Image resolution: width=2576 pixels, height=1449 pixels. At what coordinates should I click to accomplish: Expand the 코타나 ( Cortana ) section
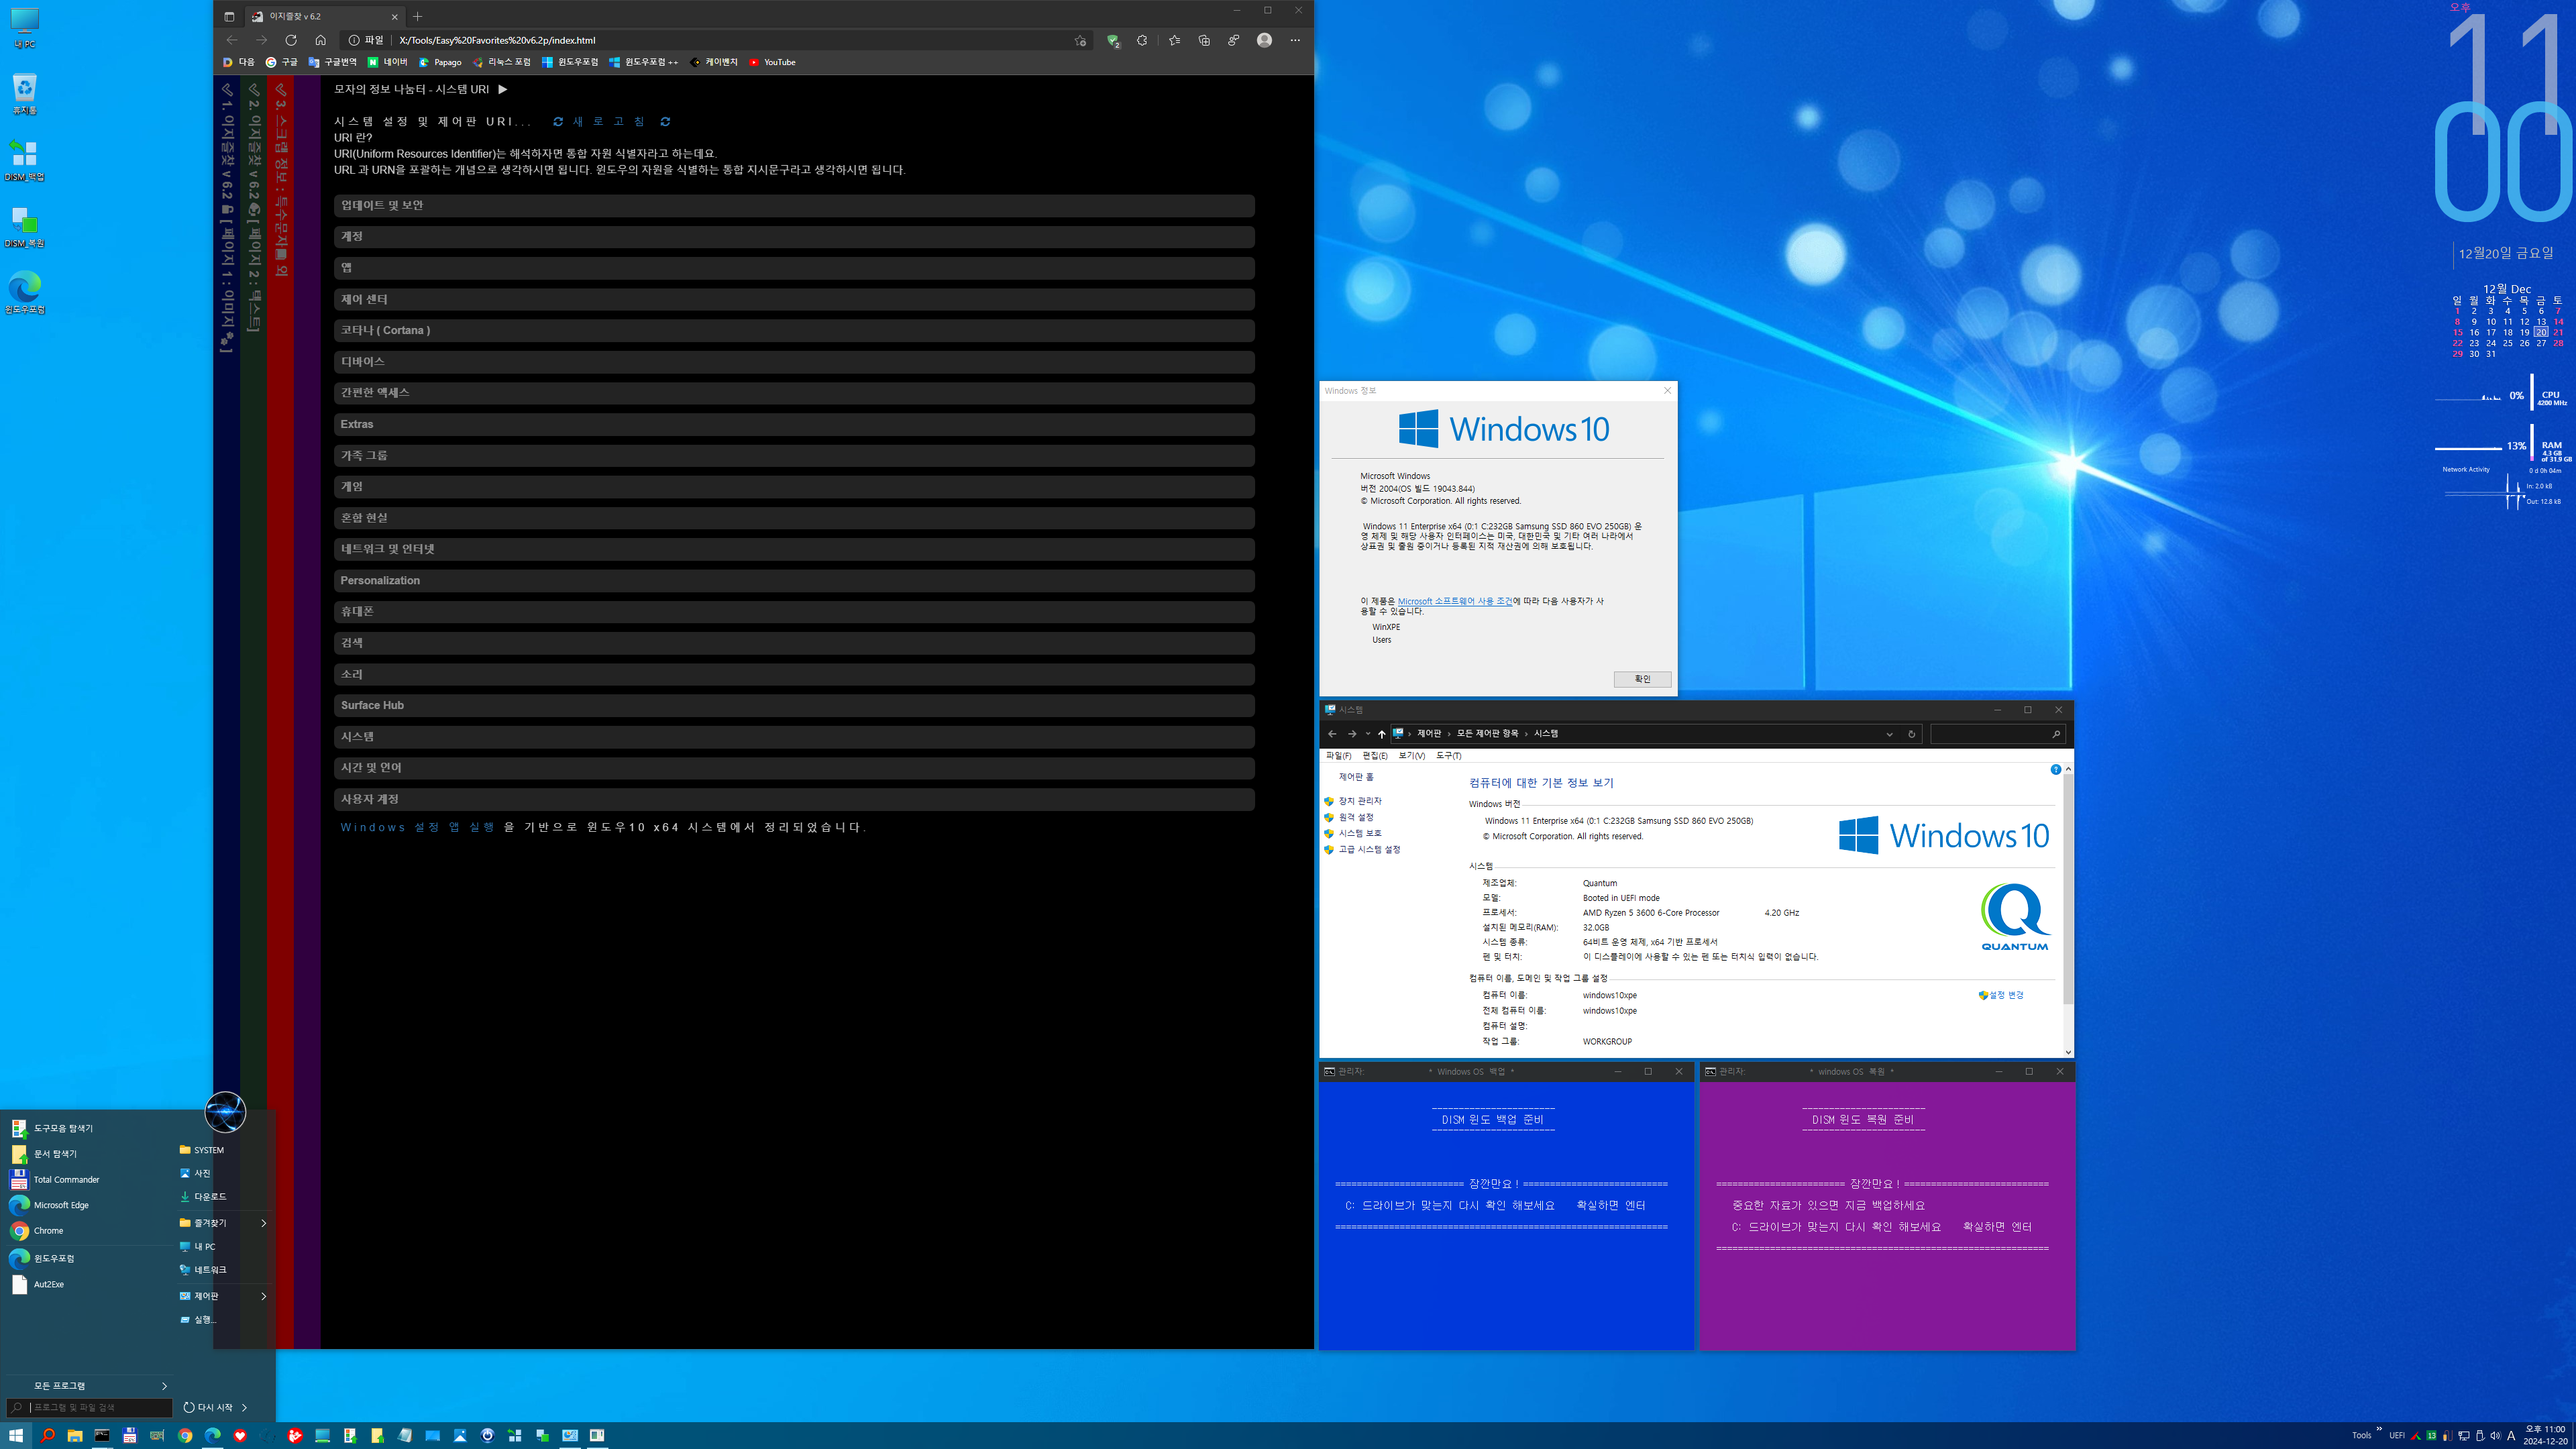[794, 330]
